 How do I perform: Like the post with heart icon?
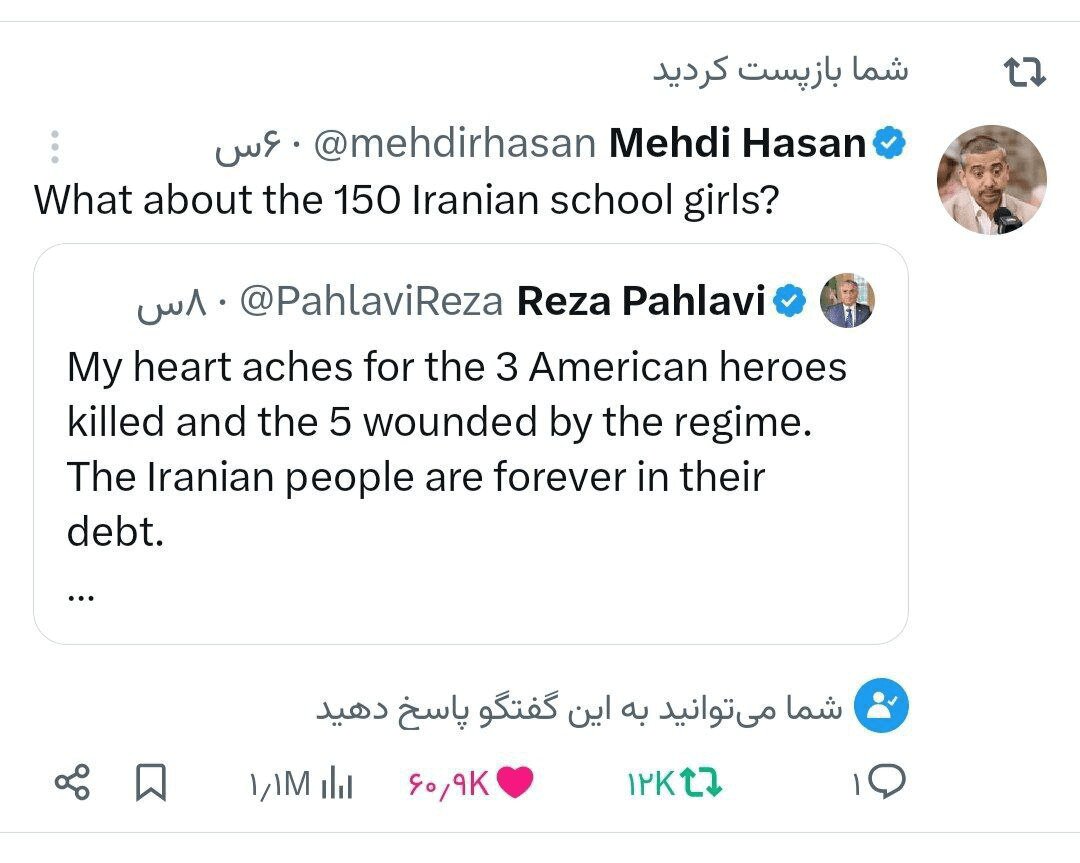tap(514, 783)
